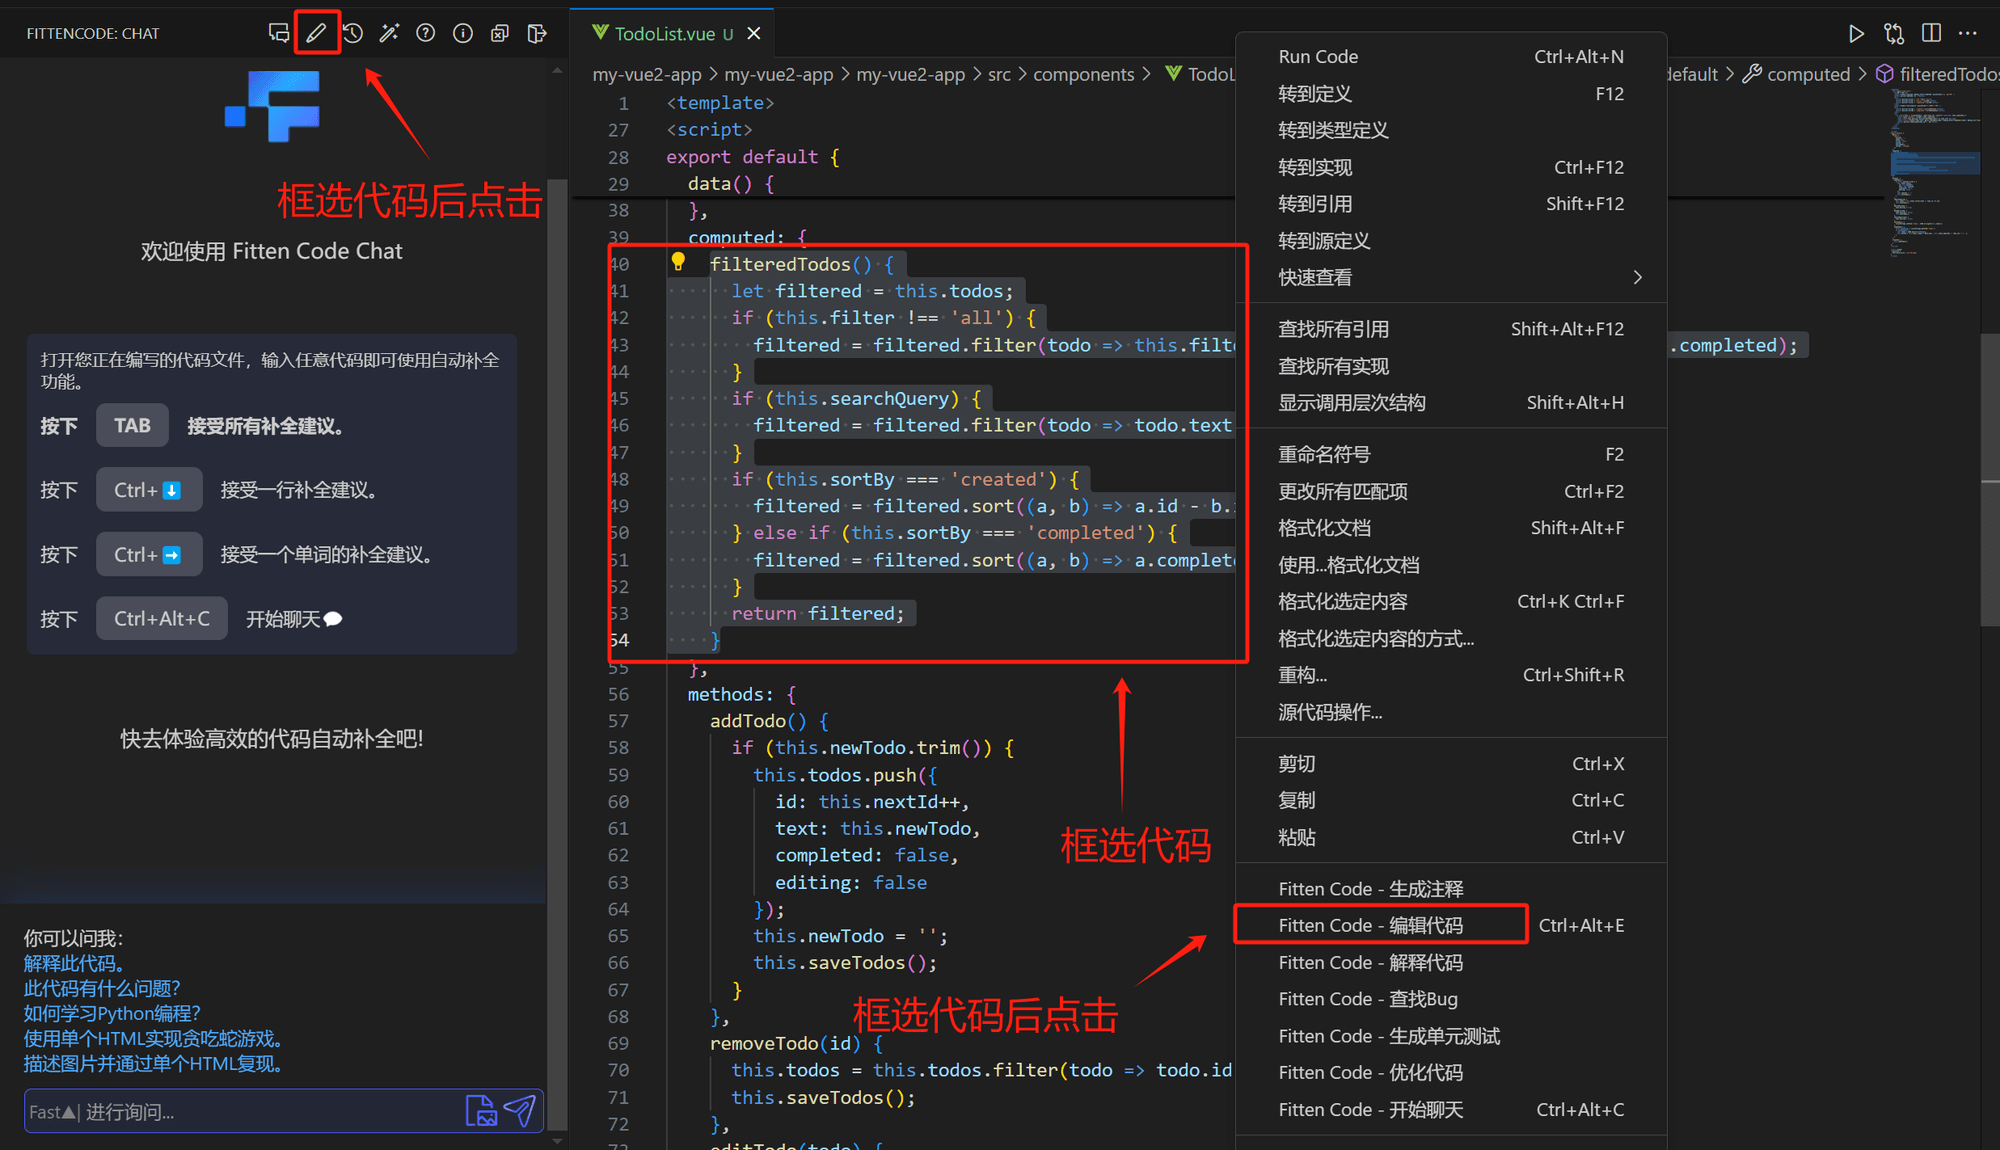The image size is (2000, 1150).
Task: Click the logout icon in chat toolbar
Action: click(x=537, y=33)
